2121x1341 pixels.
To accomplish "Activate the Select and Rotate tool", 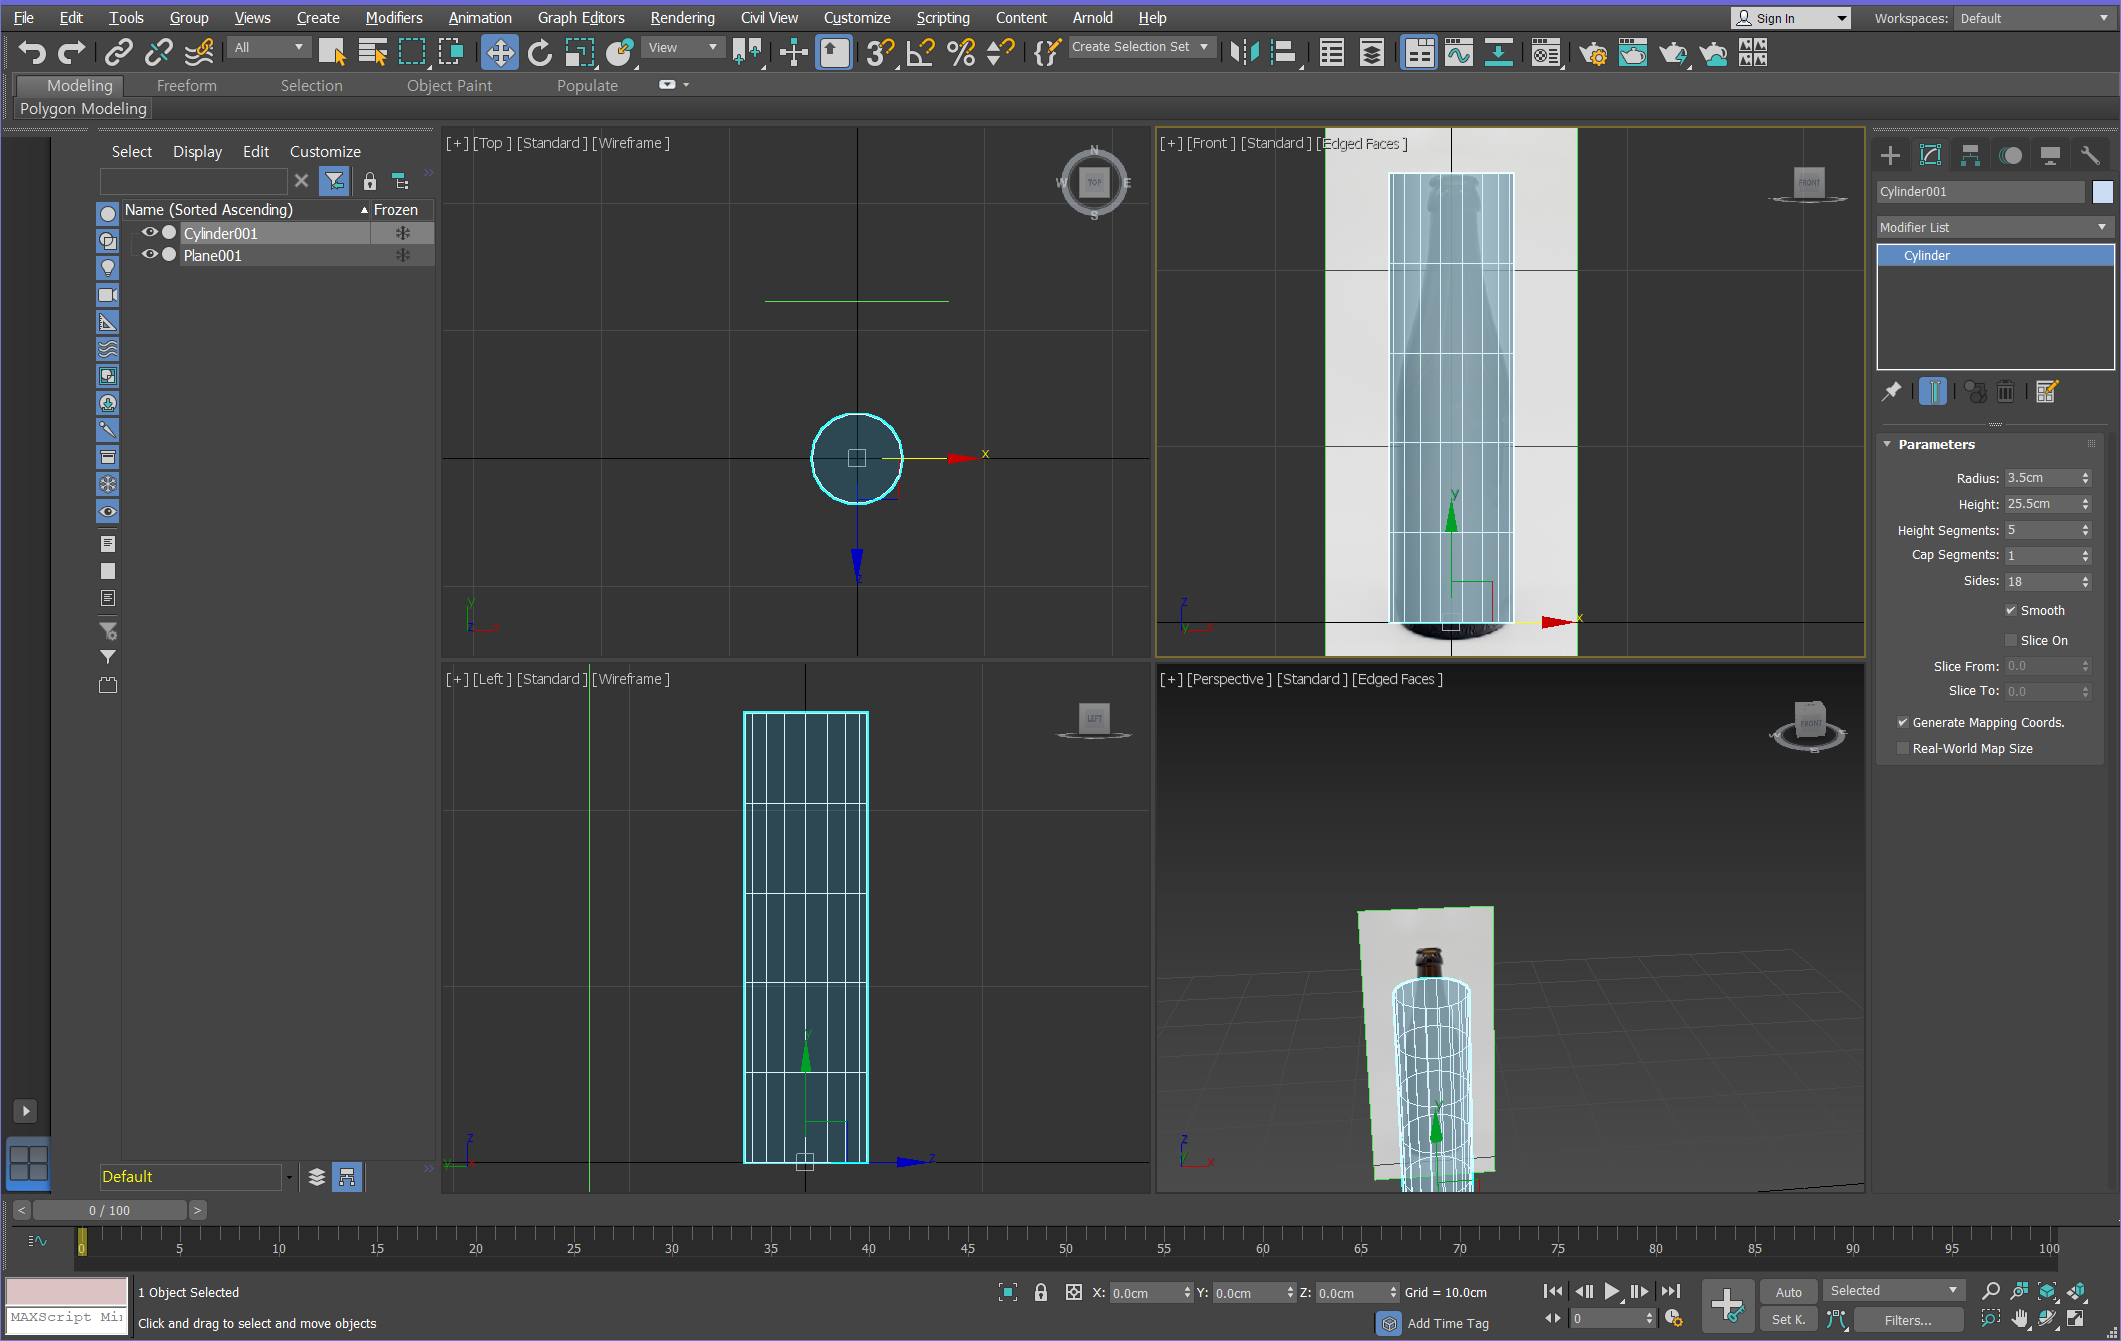I will click(539, 52).
